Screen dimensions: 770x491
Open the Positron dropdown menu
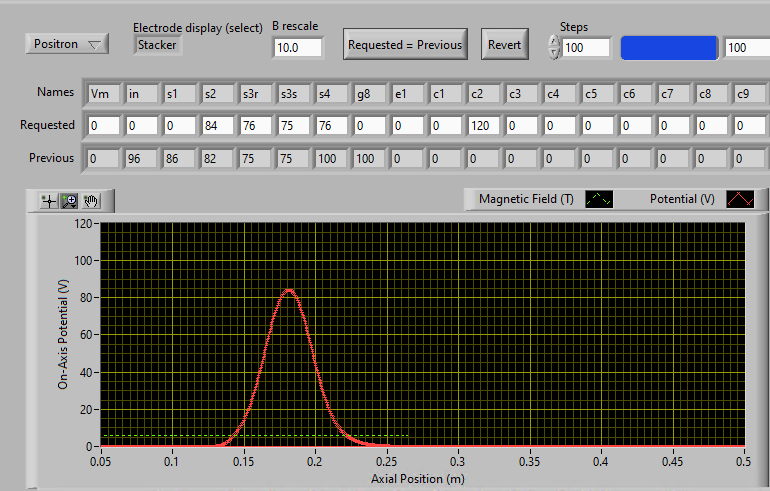[66, 44]
